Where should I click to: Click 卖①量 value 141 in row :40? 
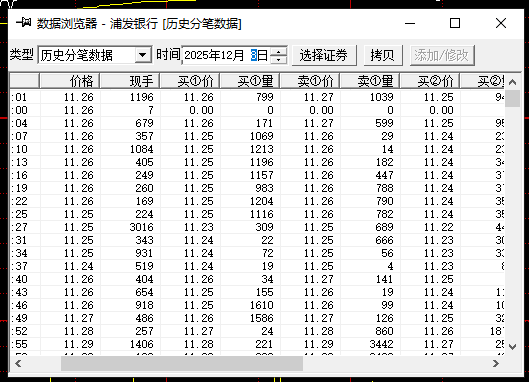coord(384,279)
